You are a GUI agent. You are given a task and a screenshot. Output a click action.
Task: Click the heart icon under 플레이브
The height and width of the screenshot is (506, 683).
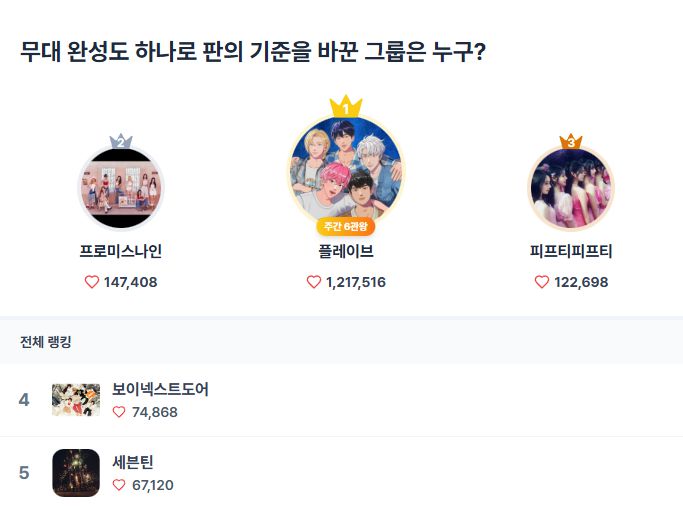tap(314, 282)
